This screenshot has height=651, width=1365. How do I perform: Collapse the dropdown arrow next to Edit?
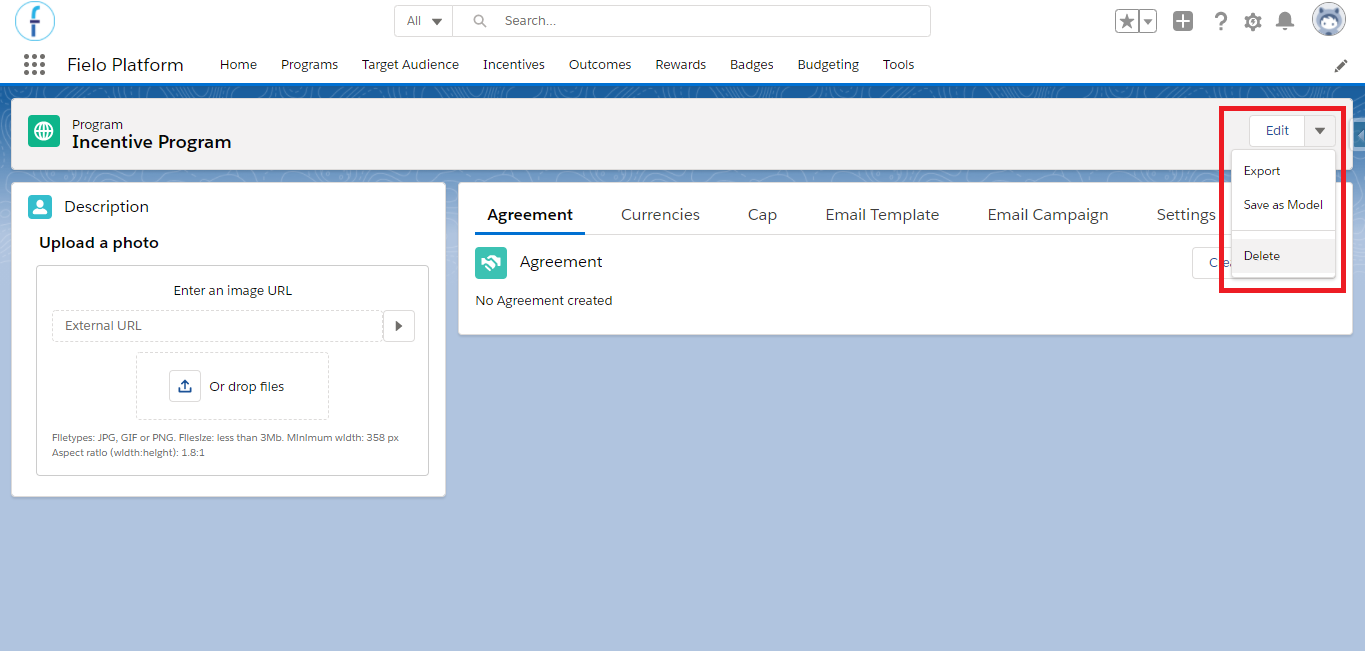pyautogui.click(x=1320, y=131)
